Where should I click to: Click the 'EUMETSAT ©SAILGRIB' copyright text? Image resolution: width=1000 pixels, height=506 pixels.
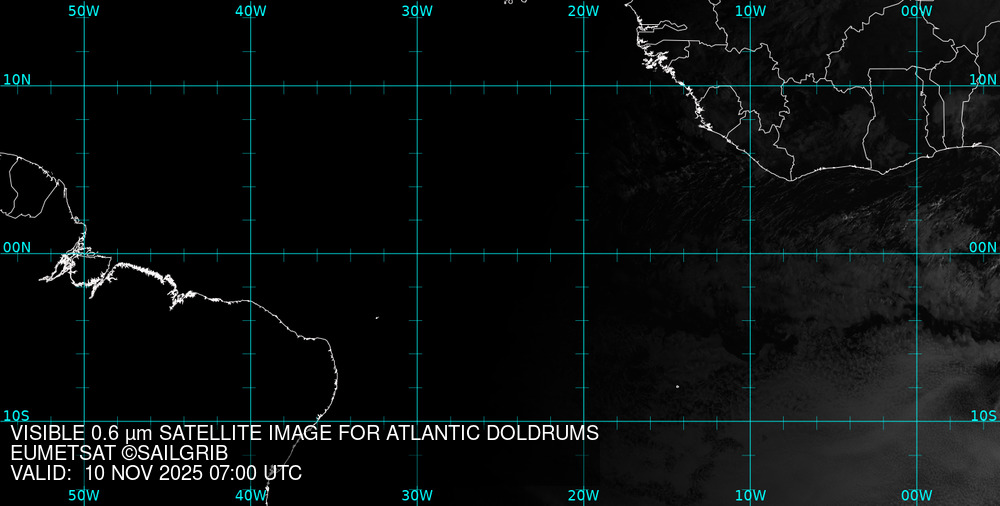(119, 453)
